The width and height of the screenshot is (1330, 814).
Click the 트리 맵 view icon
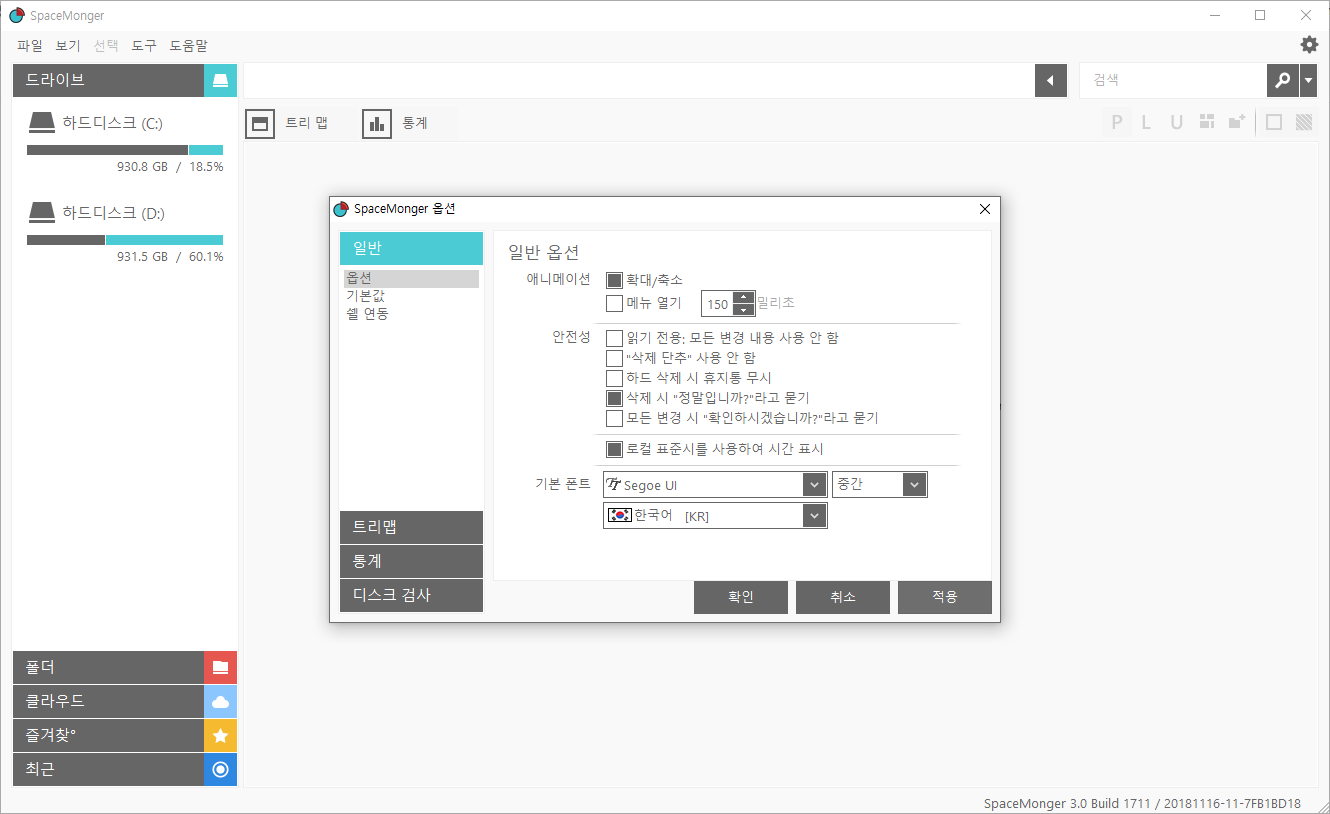click(261, 123)
